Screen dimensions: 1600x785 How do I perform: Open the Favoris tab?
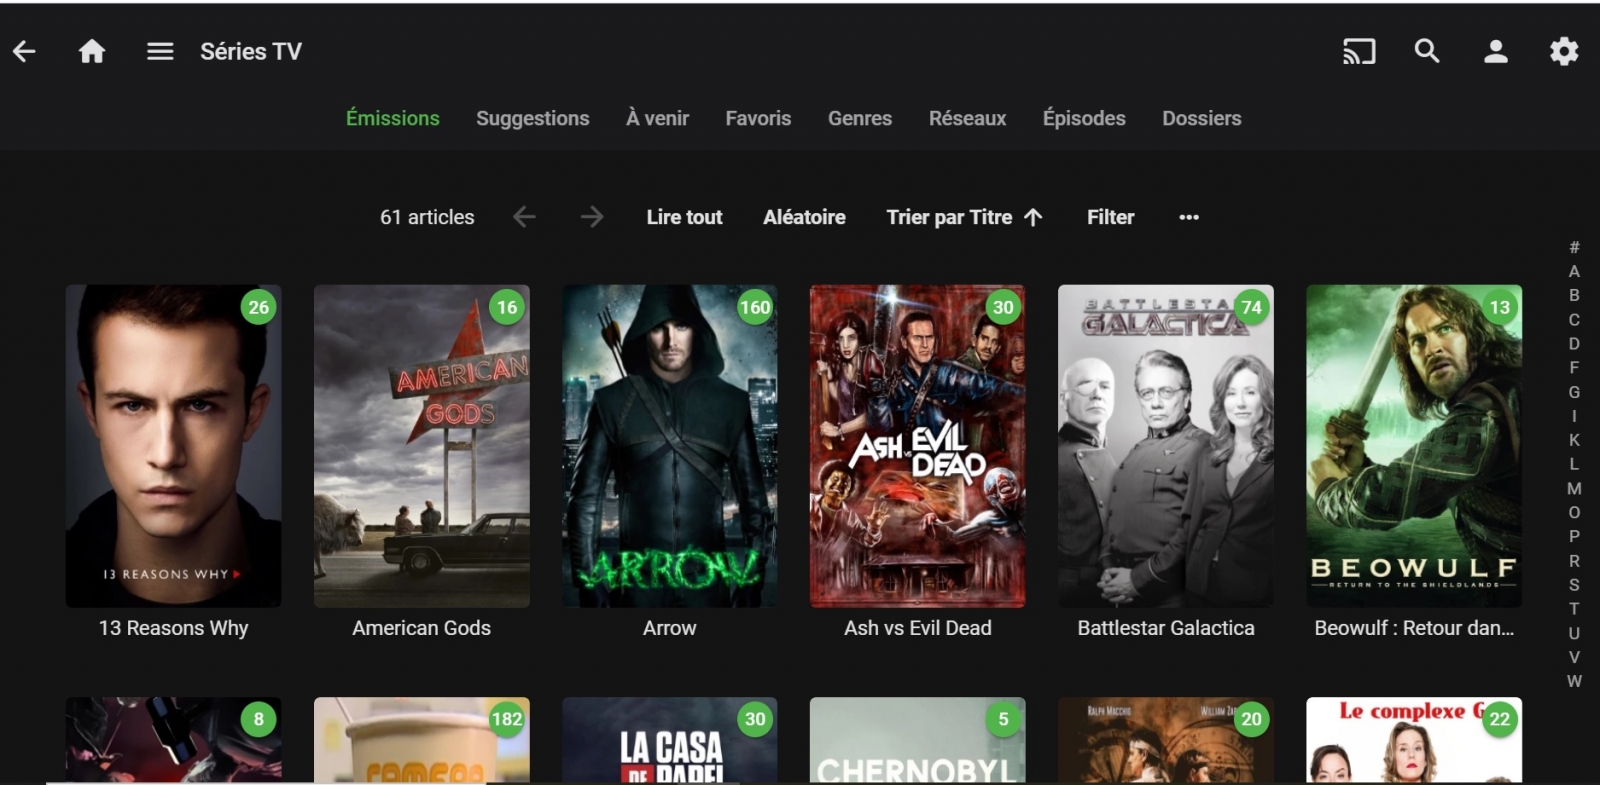pyautogui.click(x=758, y=118)
